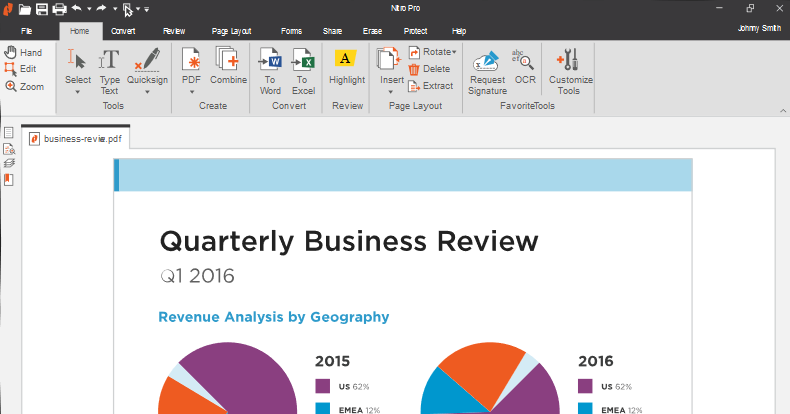This screenshot has height=414, width=790.
Task: Click the quick access select cursor icon
Action: tap(128, 10)
